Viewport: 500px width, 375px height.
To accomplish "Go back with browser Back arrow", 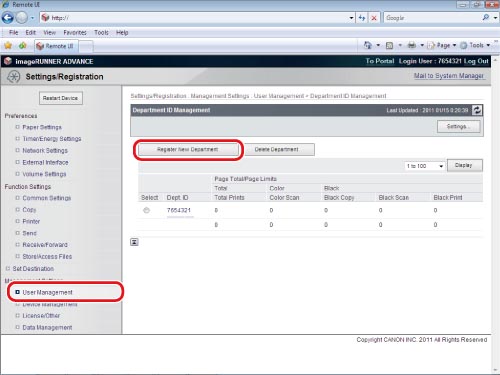I will [x=8, y=18].
